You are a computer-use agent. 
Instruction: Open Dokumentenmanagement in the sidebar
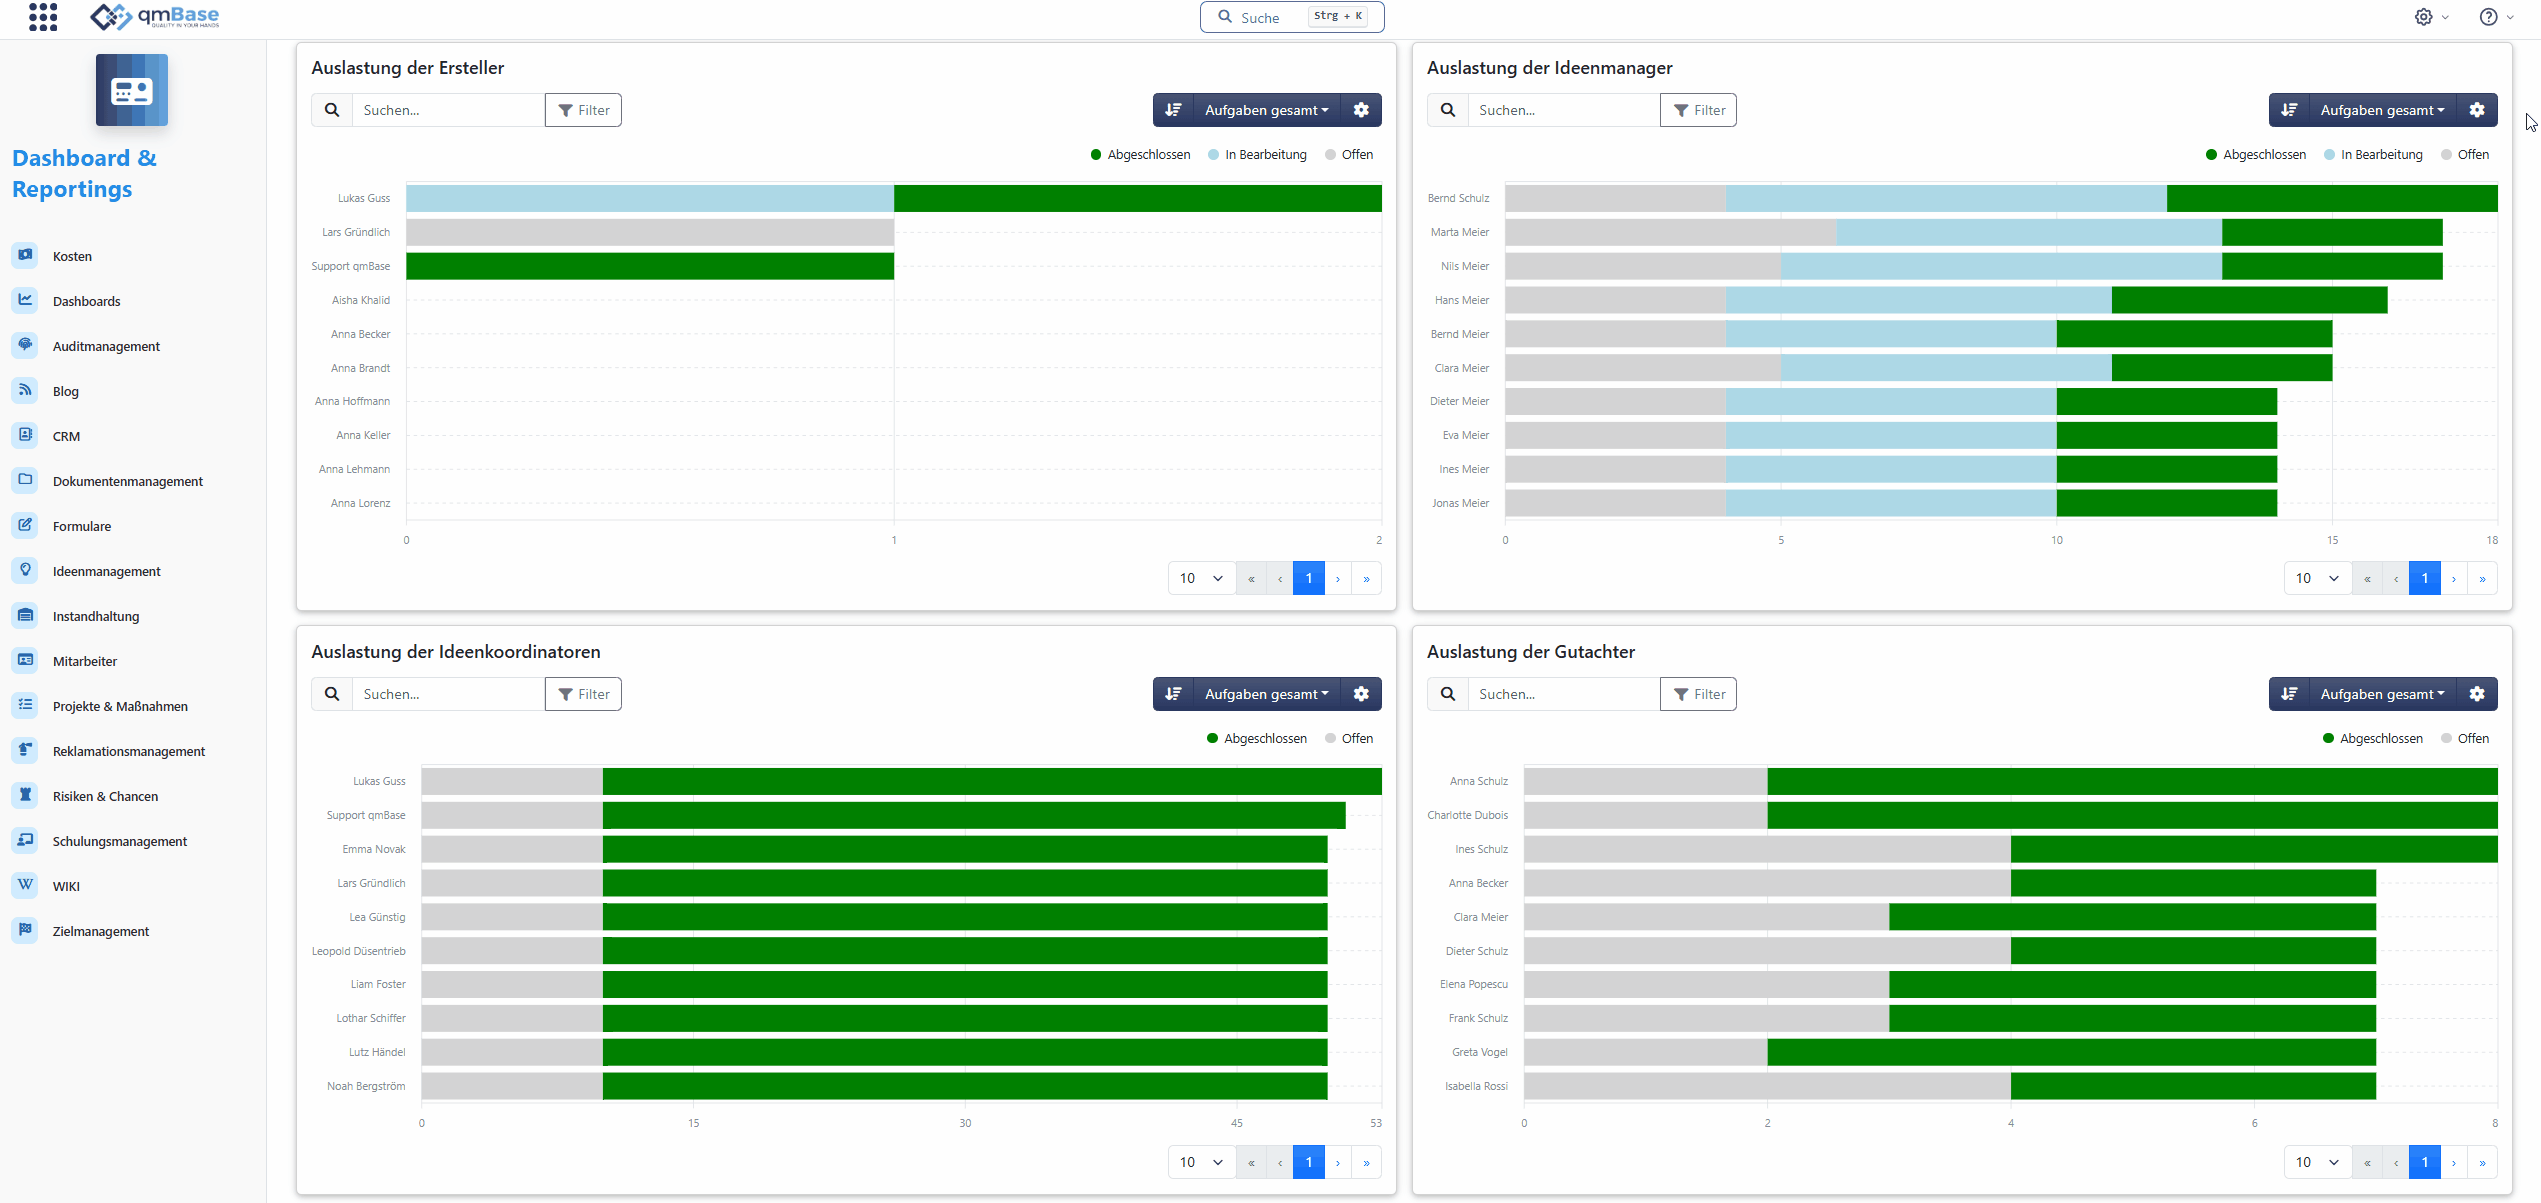[128, 481]
